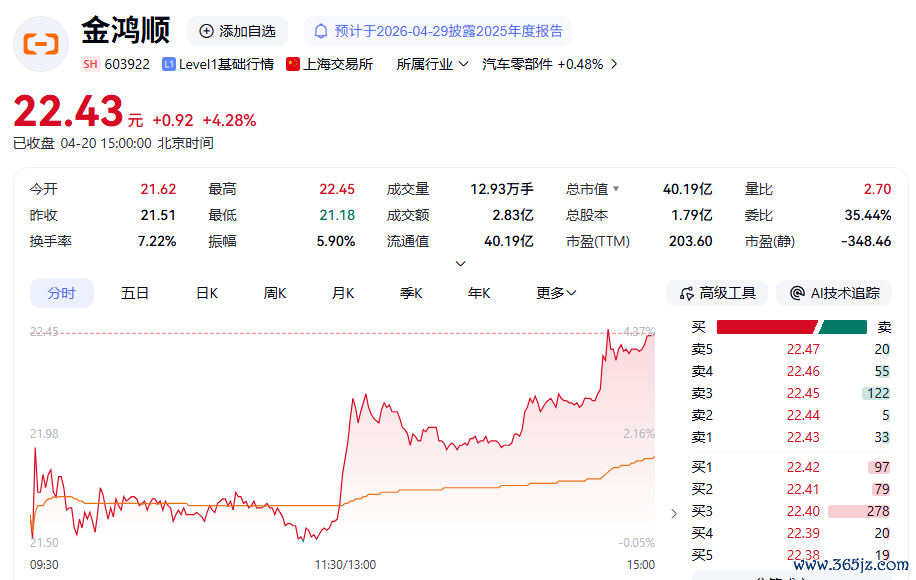
Task: Click the AI技术追踪 @ icon
Action: (x=797, y=293)
